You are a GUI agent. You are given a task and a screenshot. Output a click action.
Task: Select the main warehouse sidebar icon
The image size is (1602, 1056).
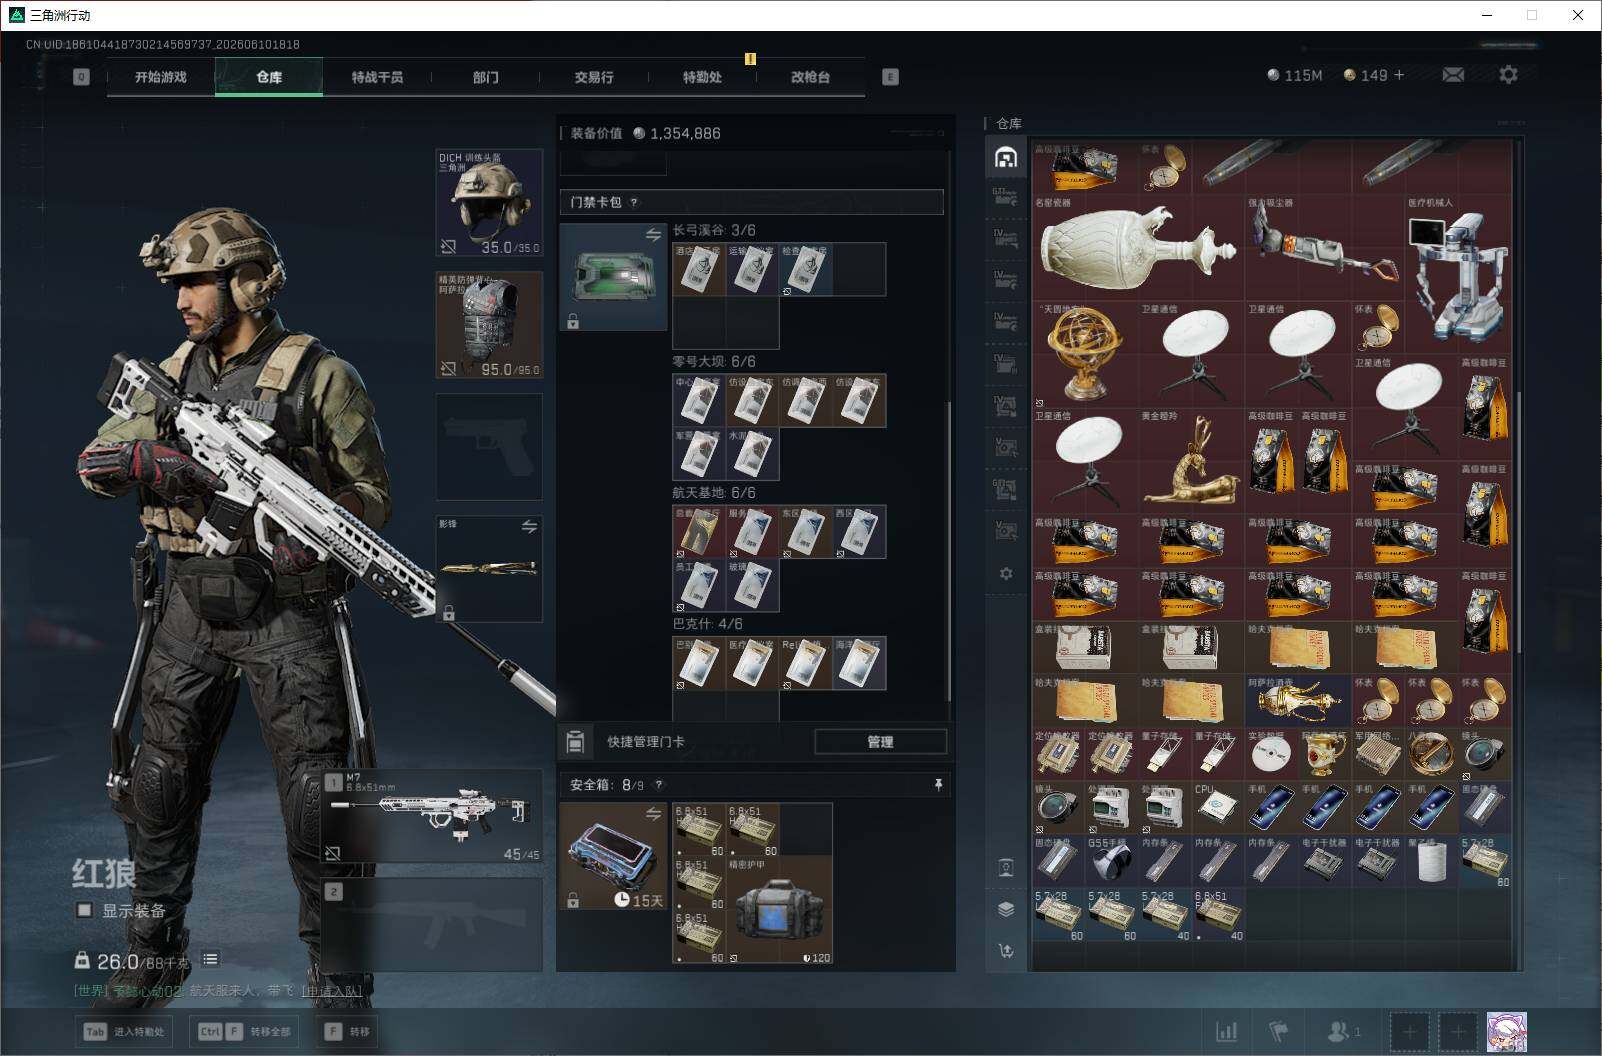coord(1006,157)
